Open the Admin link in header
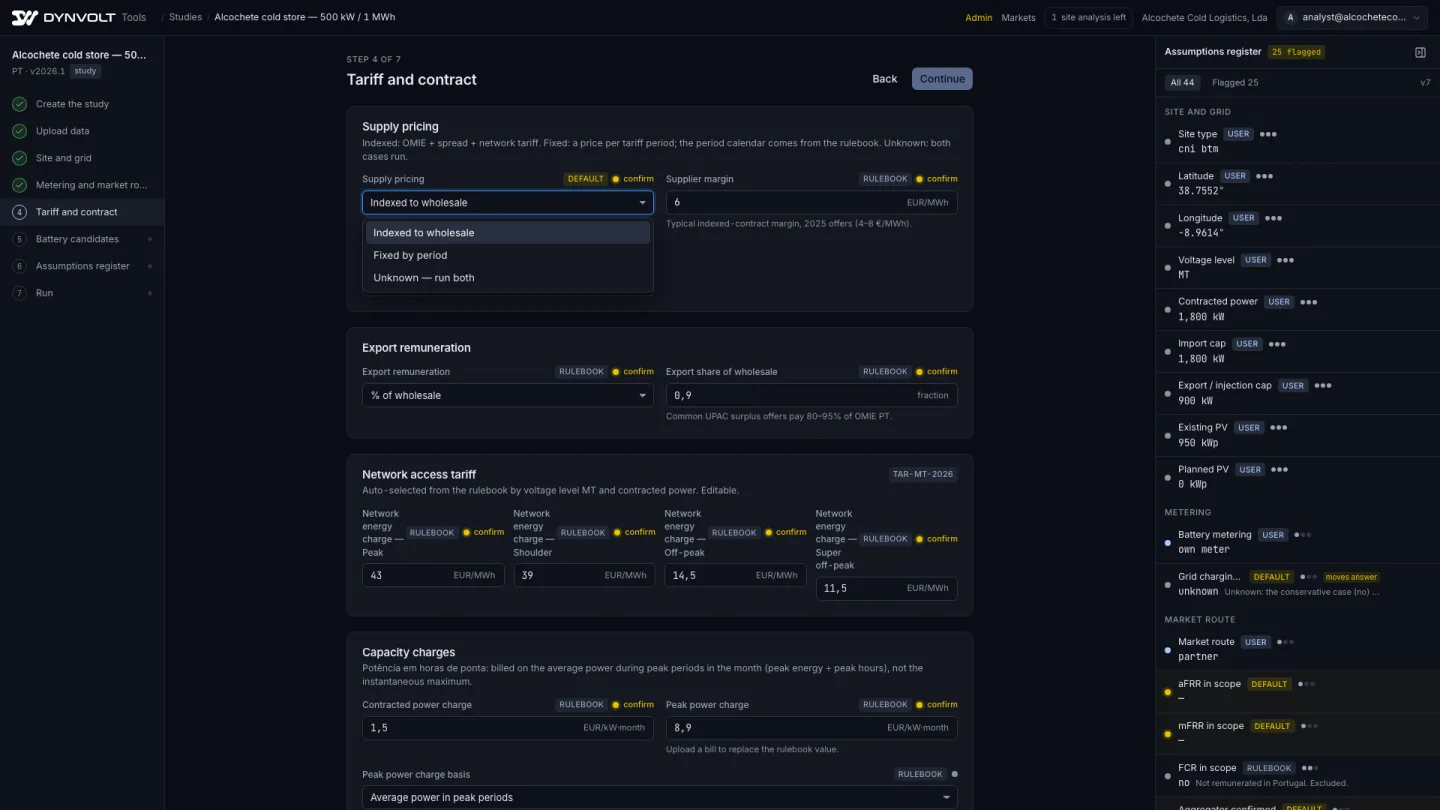1440x810 pixels. pos(979,18)
